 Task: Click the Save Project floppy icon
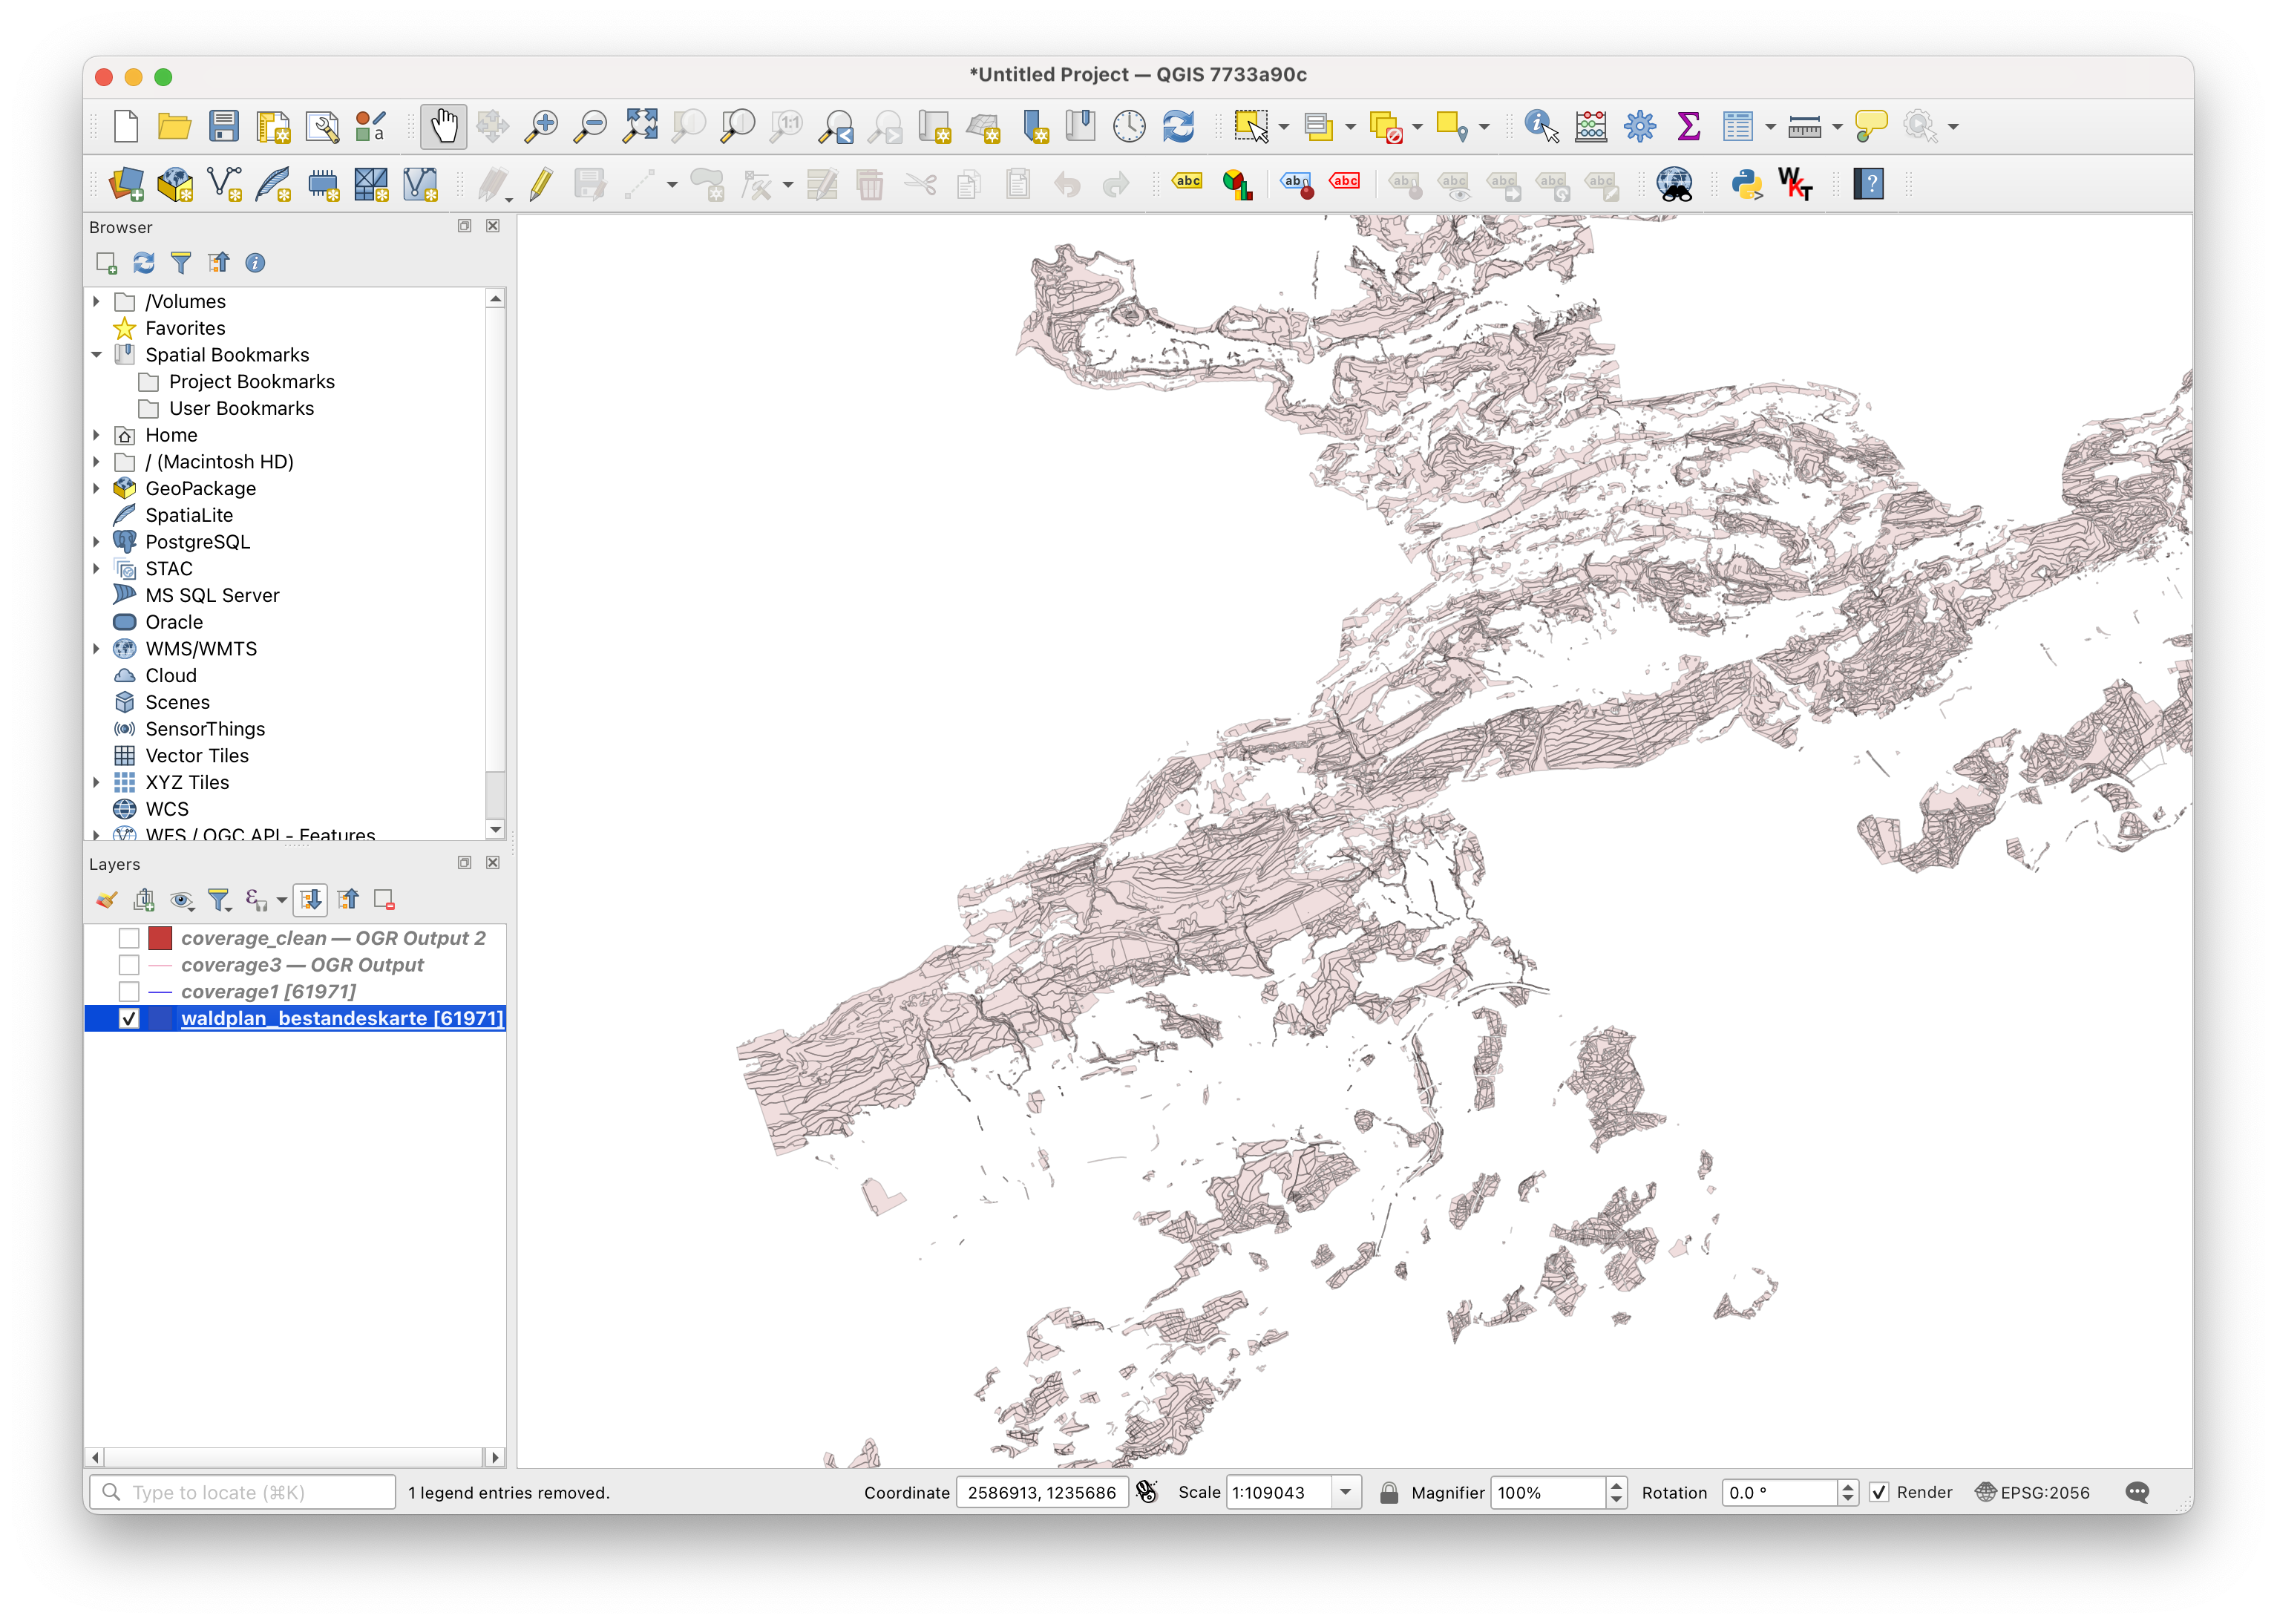click(x=224, y=126)
